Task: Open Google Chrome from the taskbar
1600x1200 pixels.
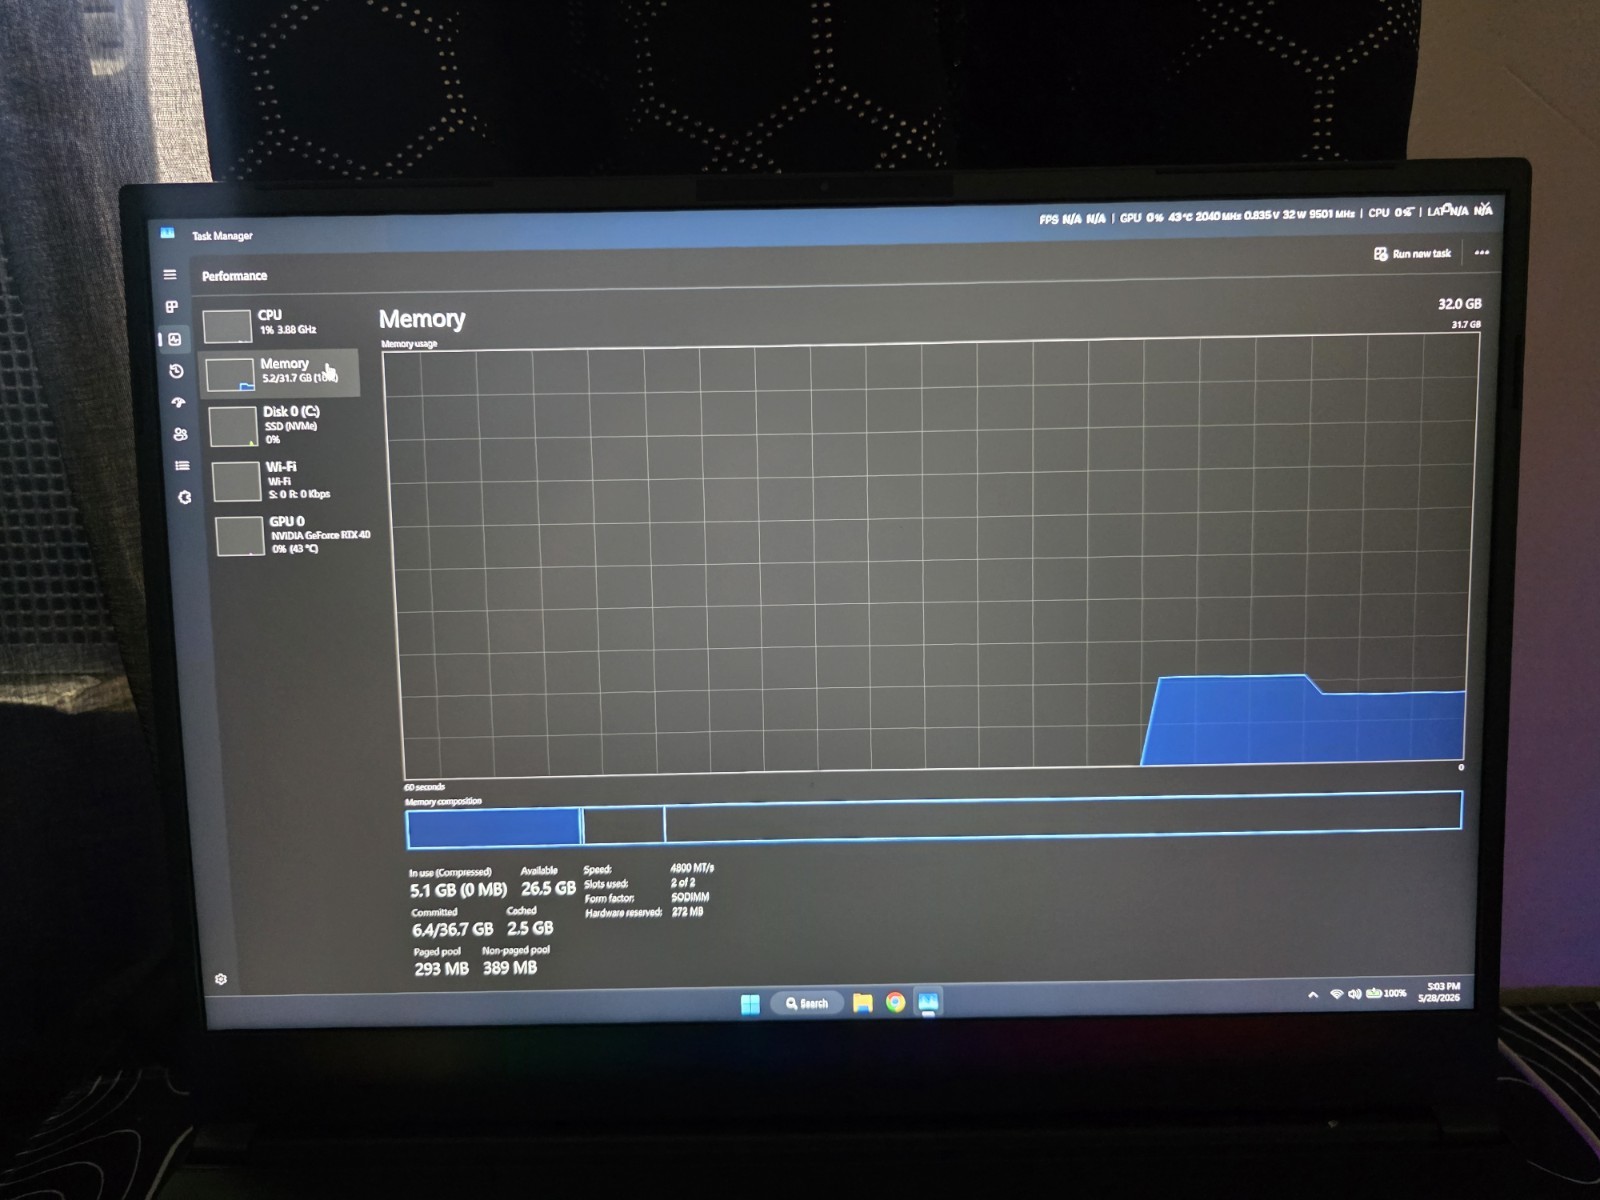Action: coord(896,1002)
